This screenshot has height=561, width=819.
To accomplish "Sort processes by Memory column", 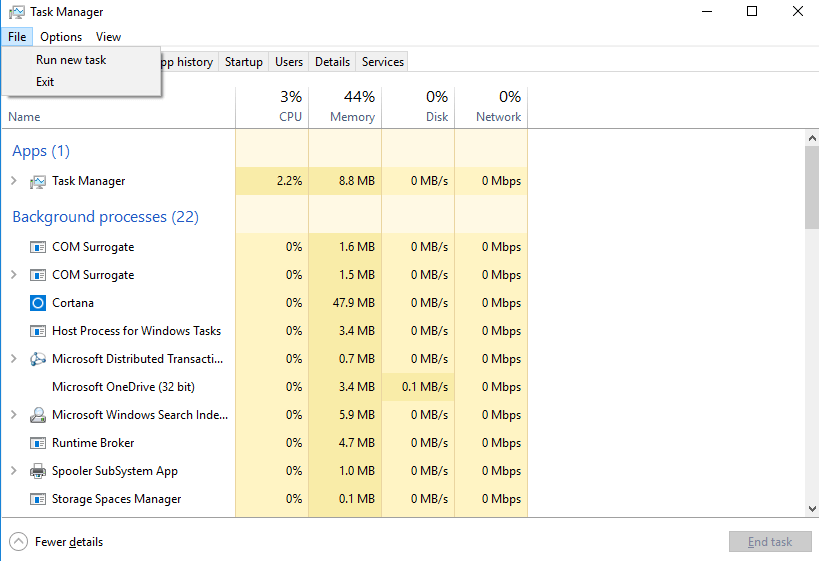I will pos(345,108).
